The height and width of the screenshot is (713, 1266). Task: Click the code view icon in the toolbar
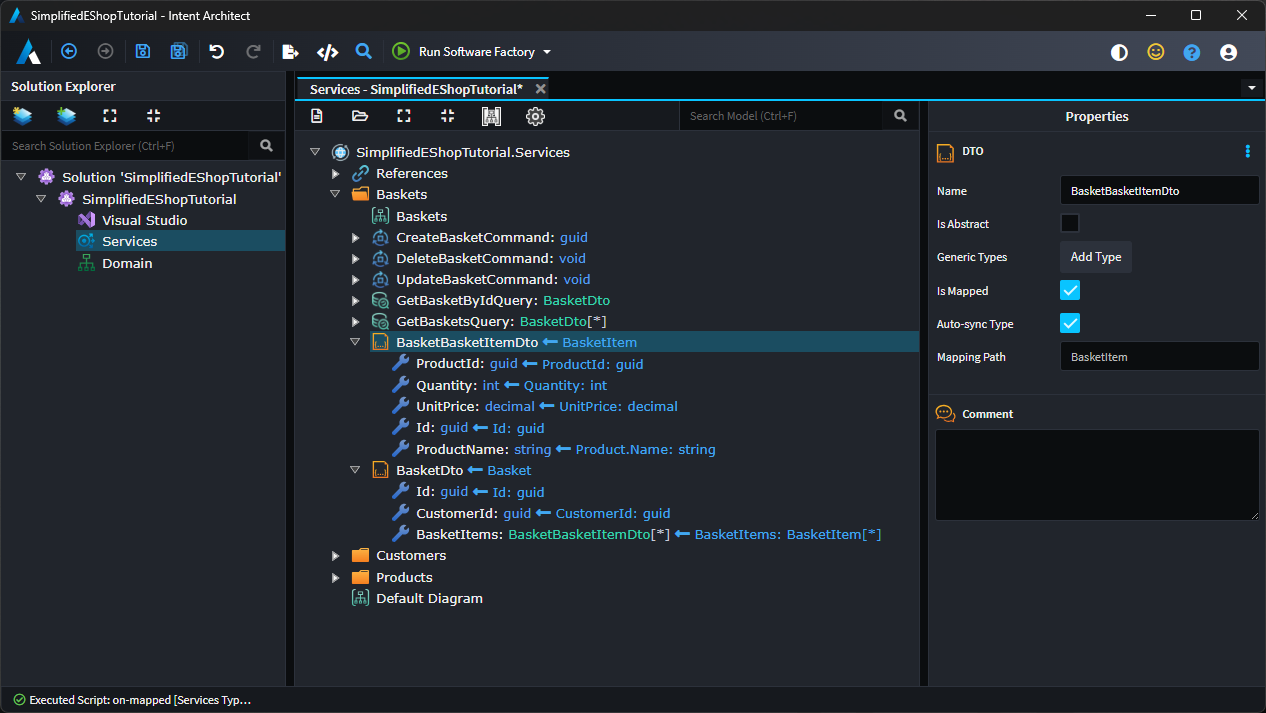click(327, 52)
